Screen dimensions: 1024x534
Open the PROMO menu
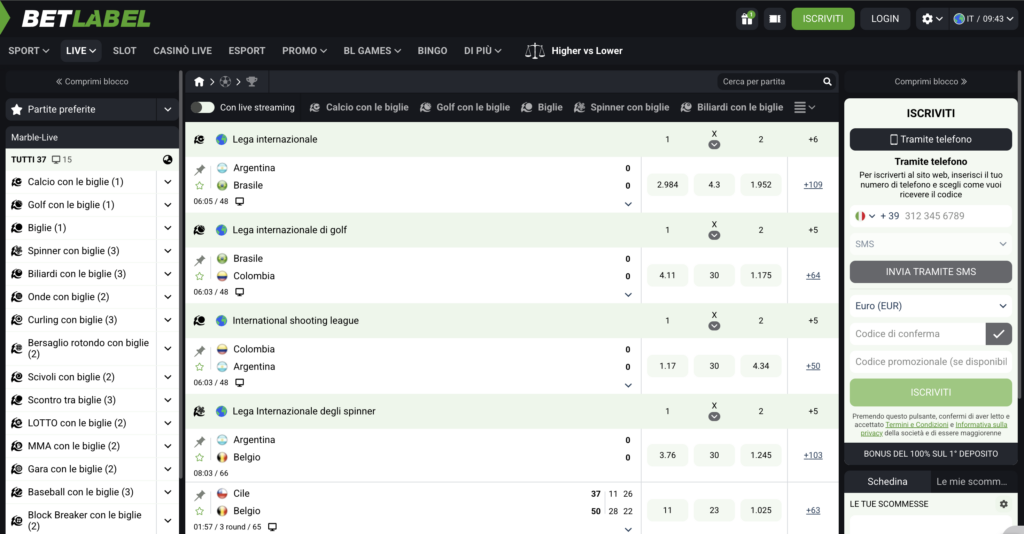[x=304, y=51]
